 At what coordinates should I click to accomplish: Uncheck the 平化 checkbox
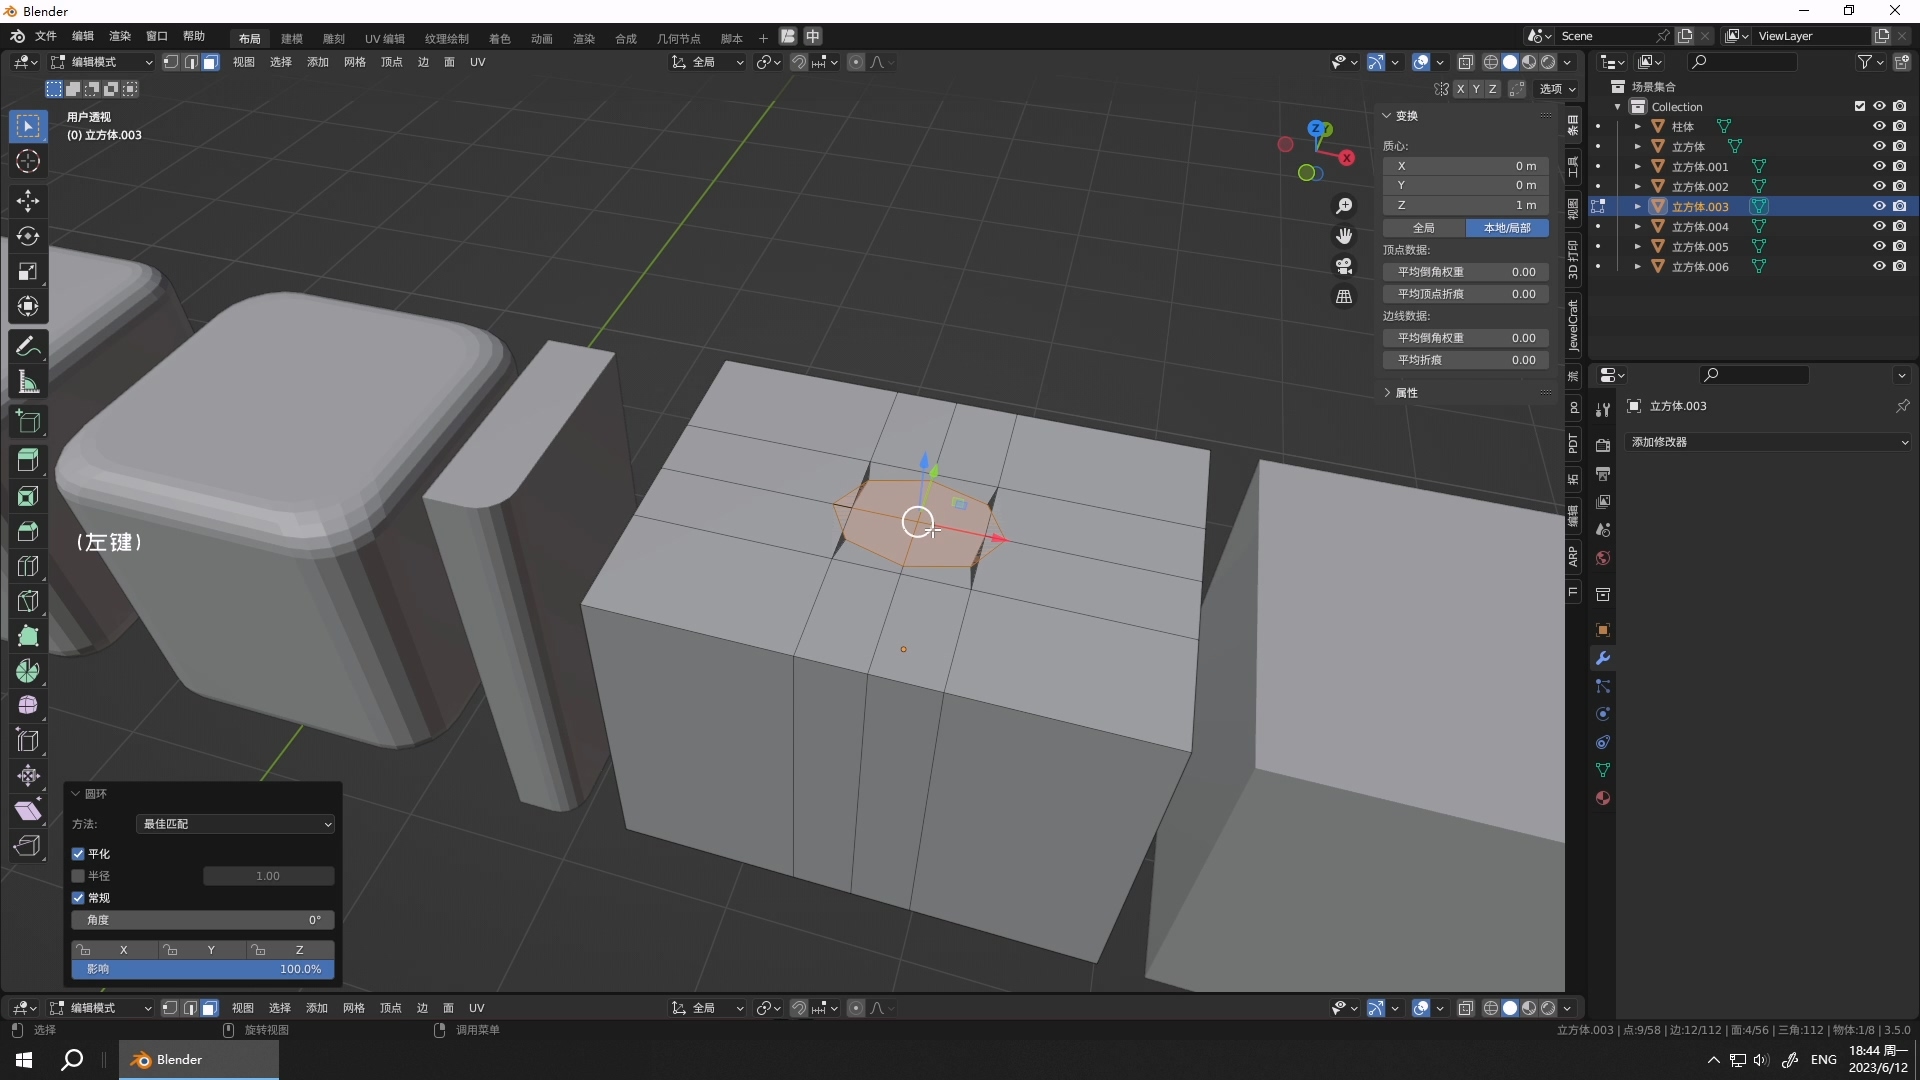point(78,854)
